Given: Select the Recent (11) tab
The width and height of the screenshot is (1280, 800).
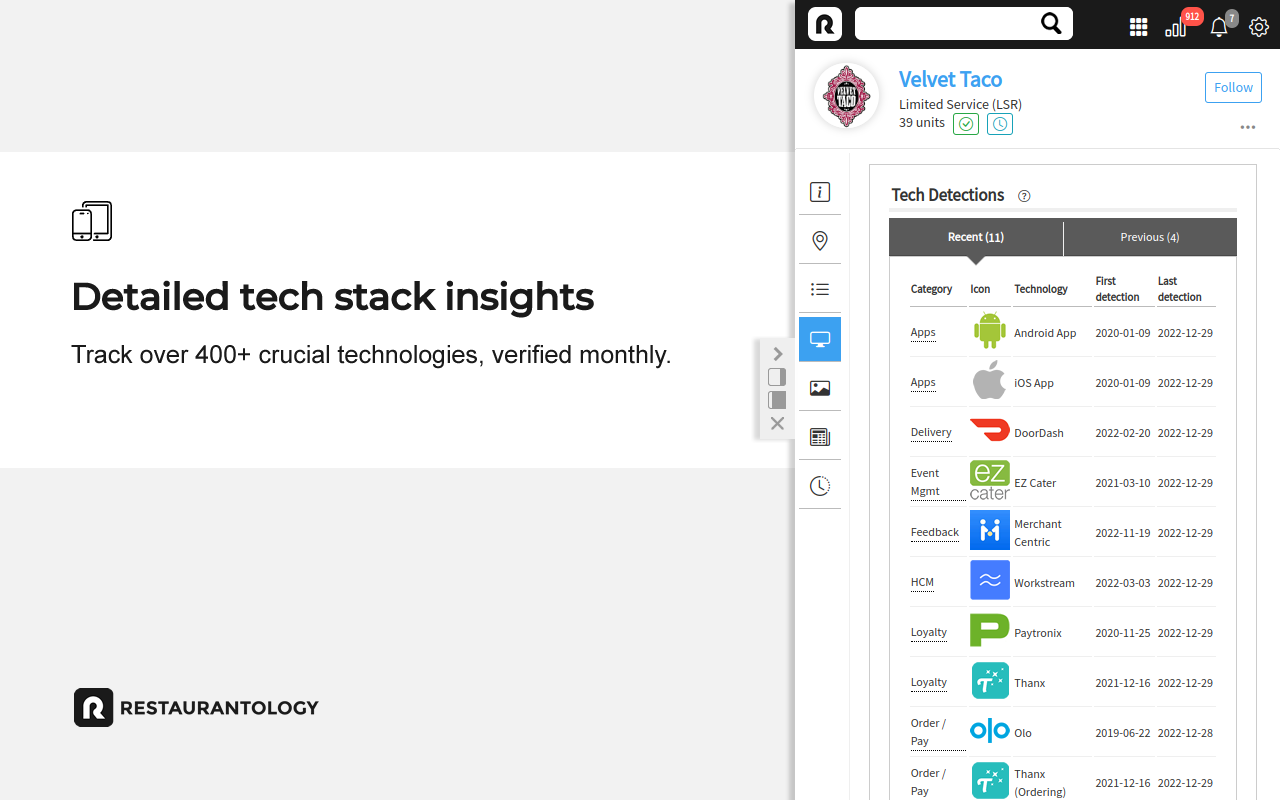Looking at the screenshot, I should coord(976,237).
